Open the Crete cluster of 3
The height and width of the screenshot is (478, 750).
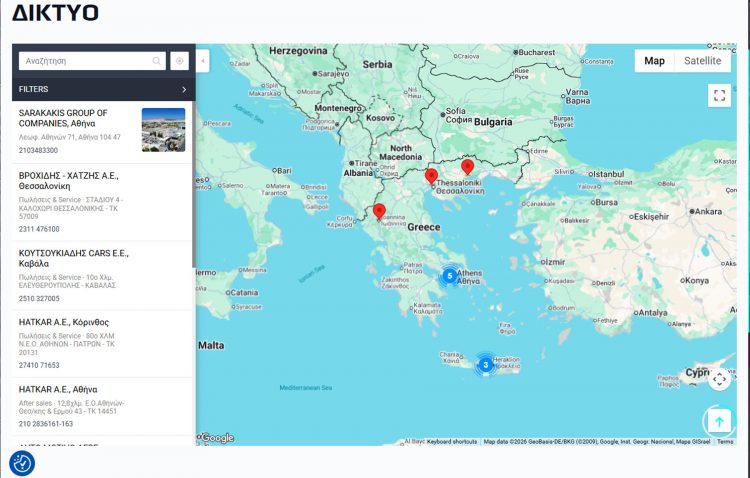point(486,365)
